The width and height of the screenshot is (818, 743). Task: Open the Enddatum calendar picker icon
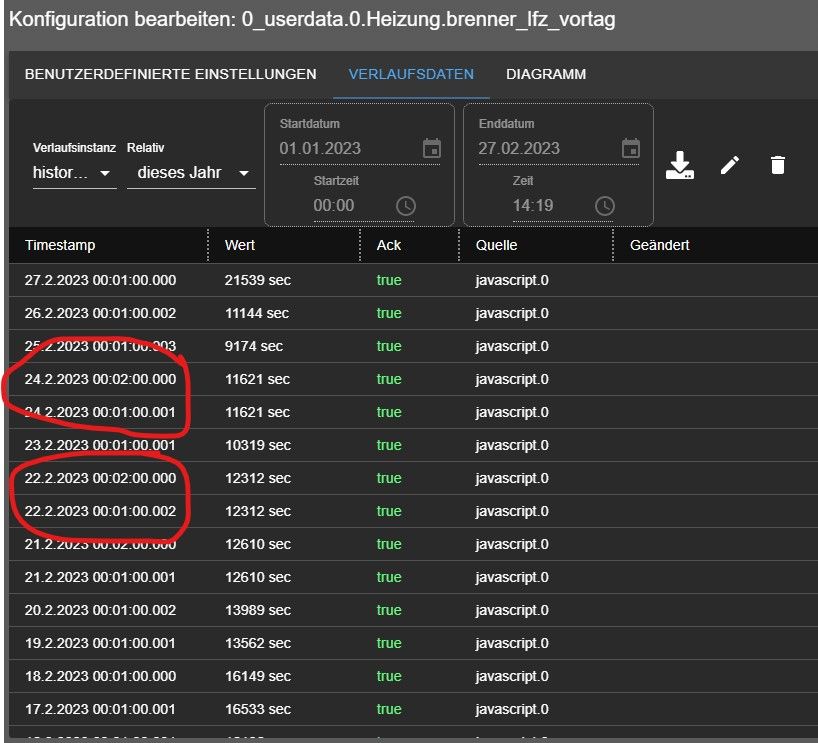point(631,148)
